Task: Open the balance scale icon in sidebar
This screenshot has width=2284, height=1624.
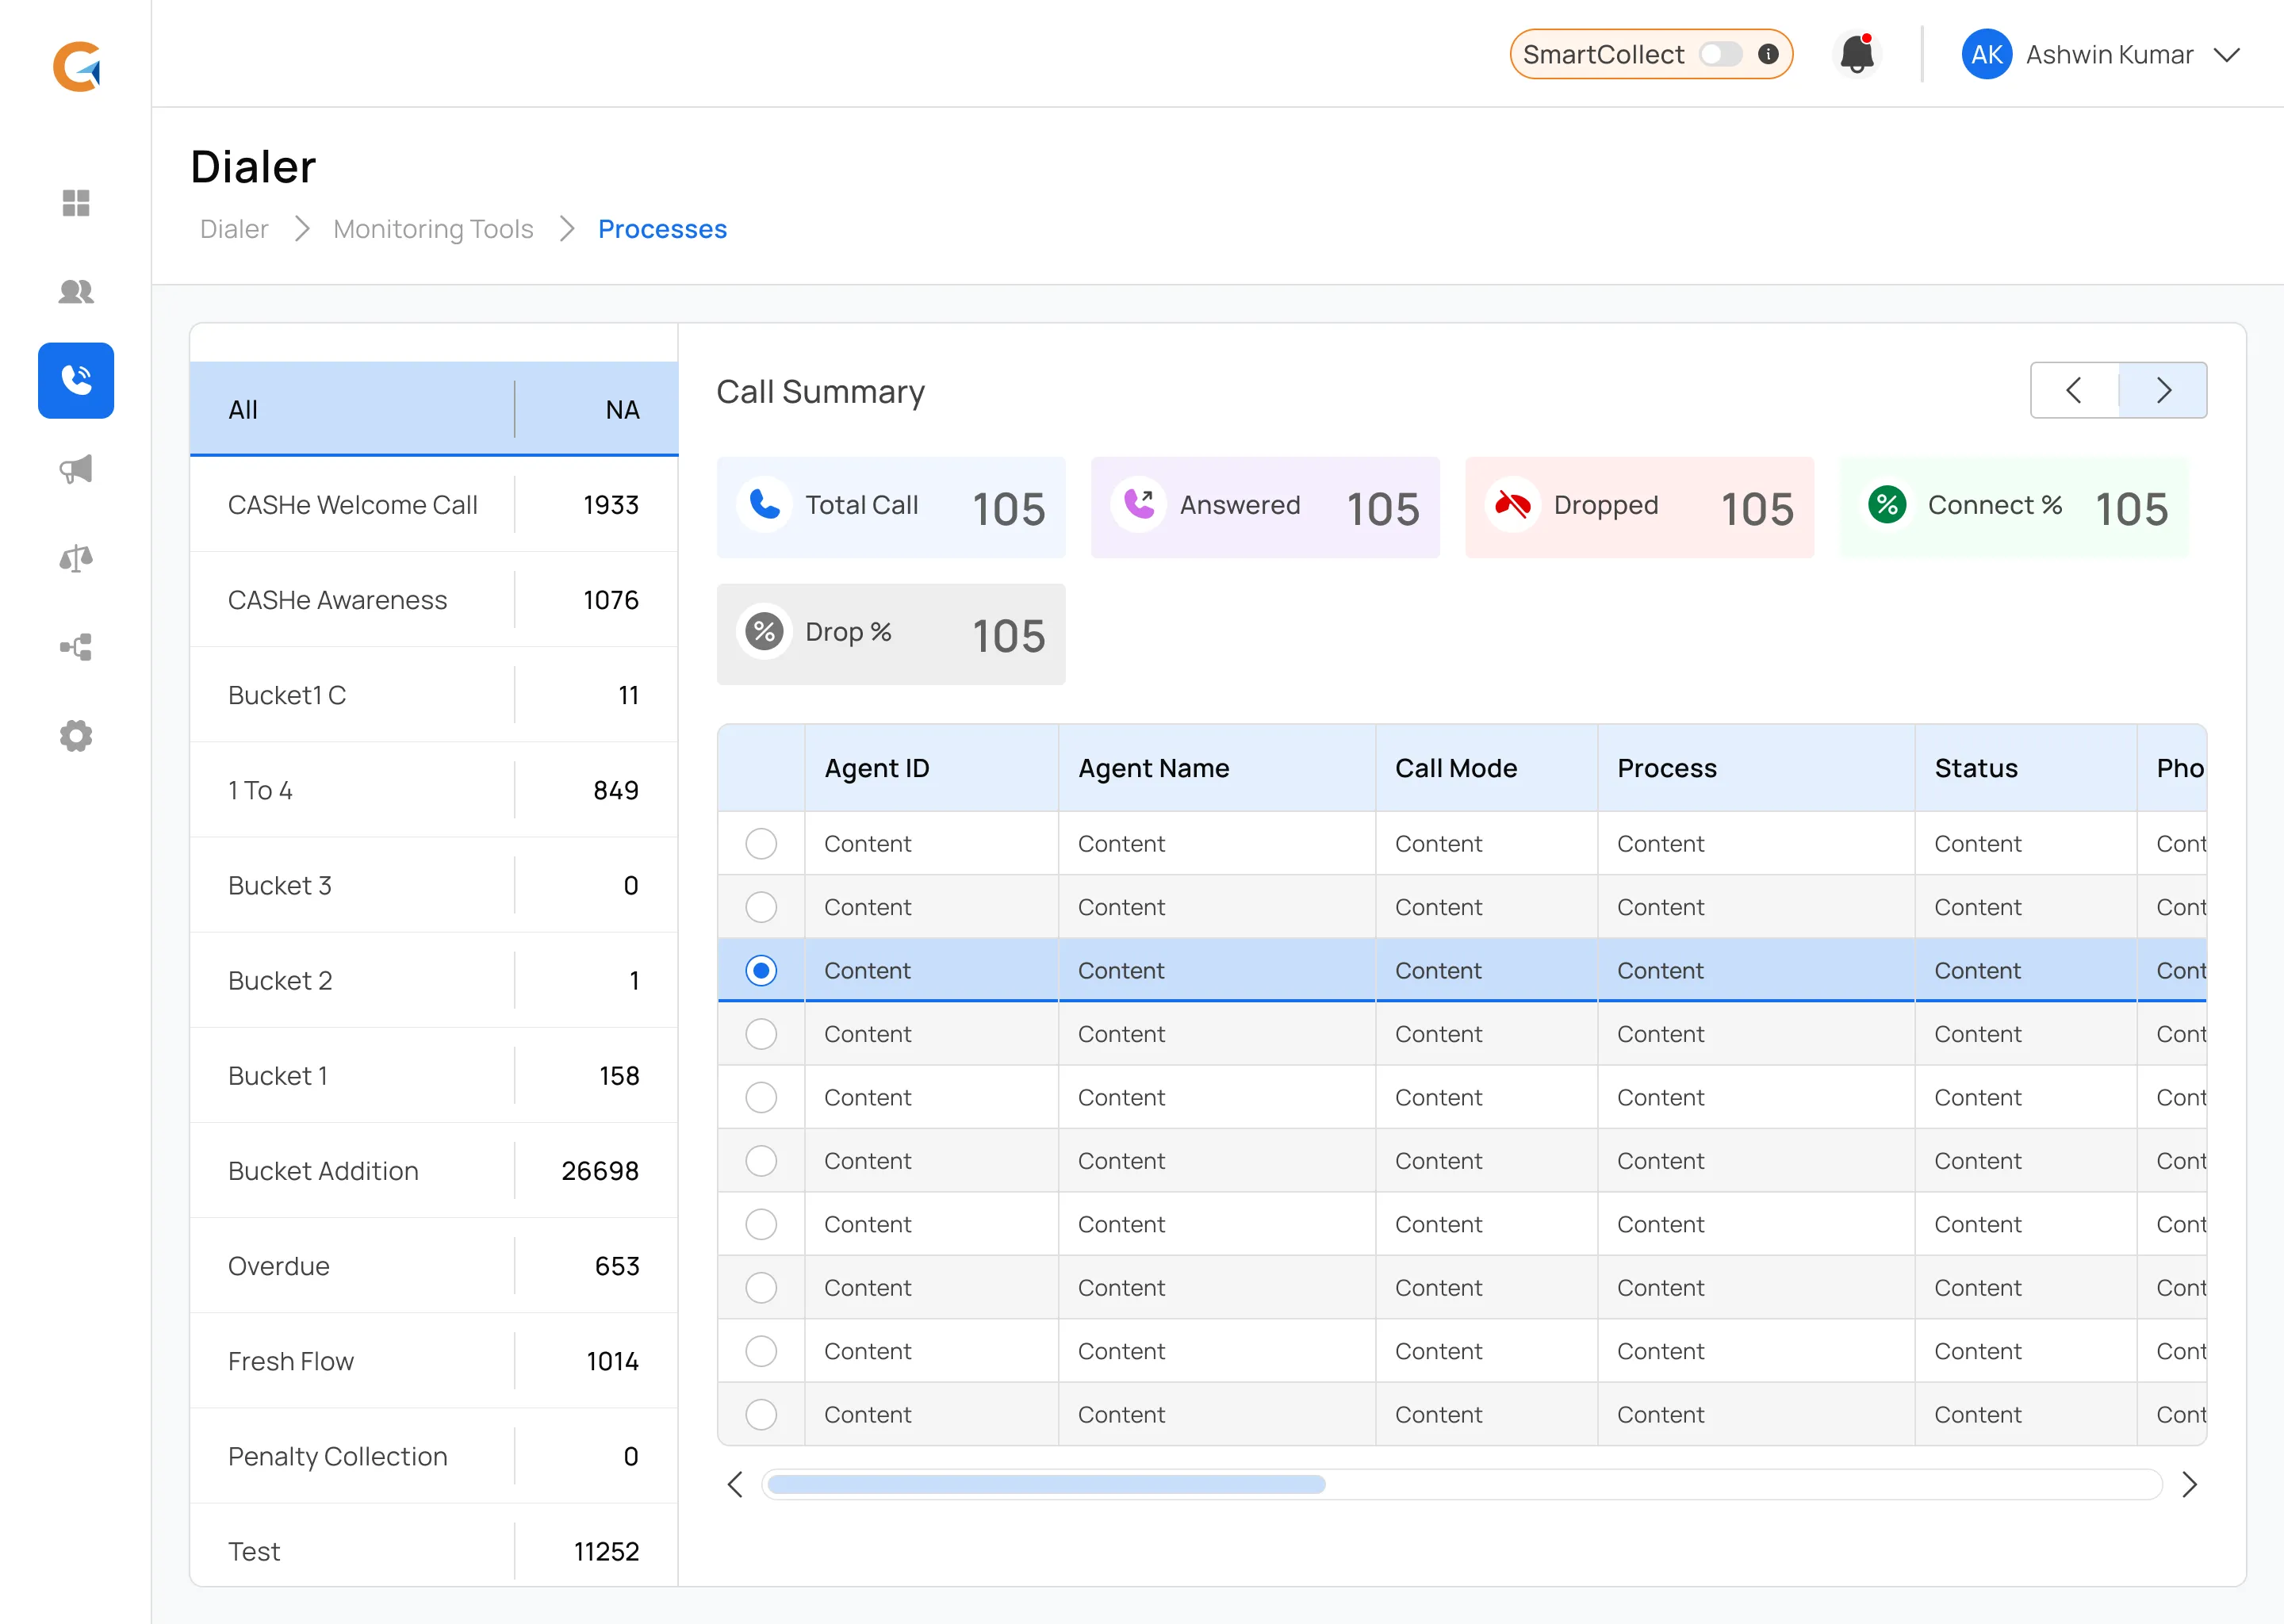Action: click(x=76, y=558)
